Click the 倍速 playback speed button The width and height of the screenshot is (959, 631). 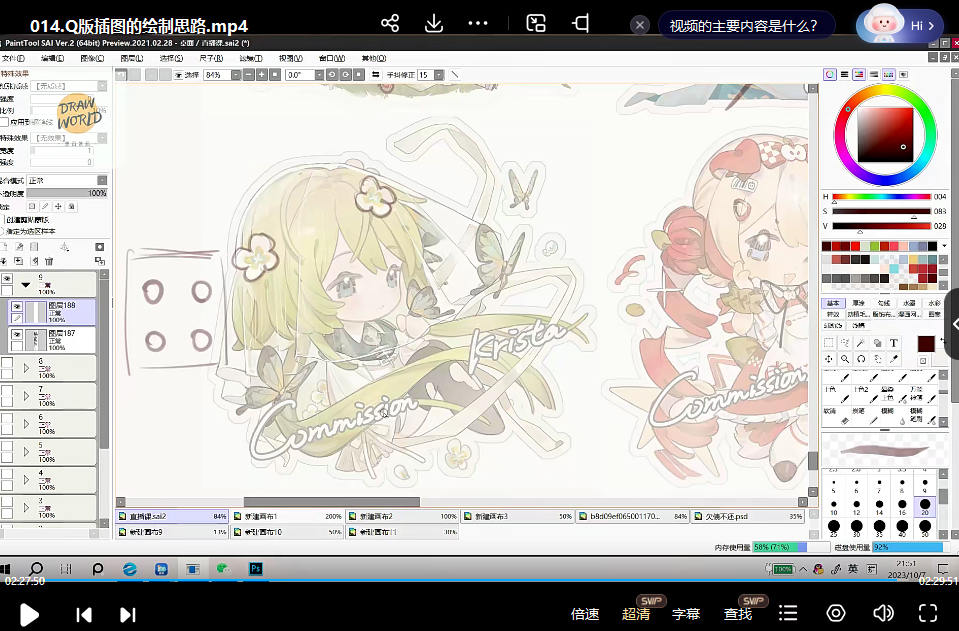pos(584,614)
